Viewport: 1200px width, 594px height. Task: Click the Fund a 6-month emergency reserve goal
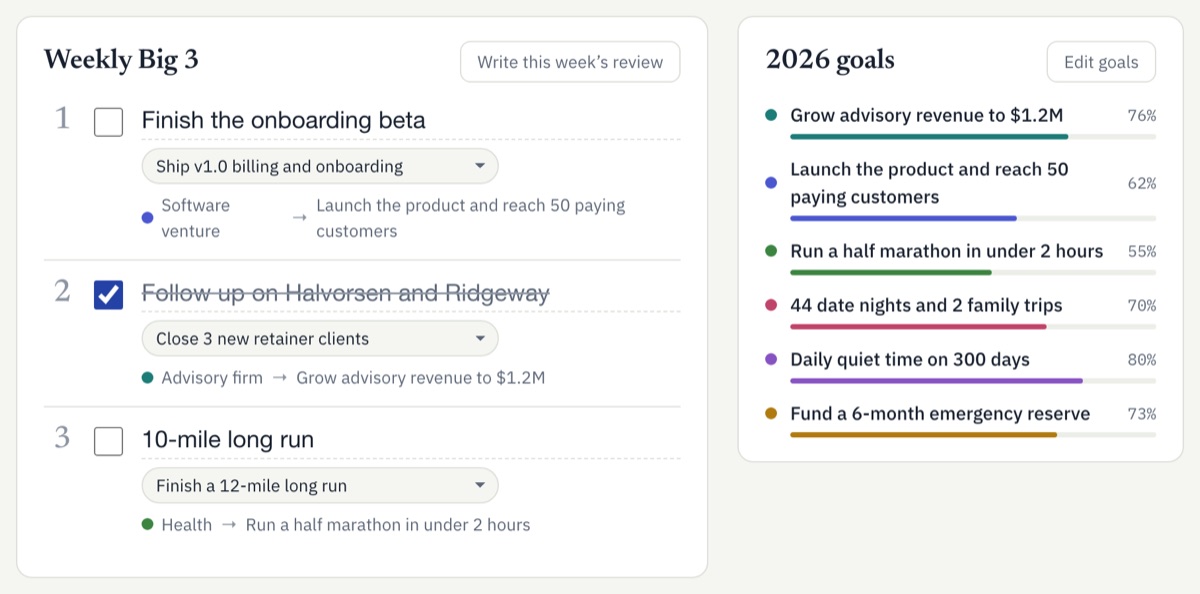click(x=940, y=413)
